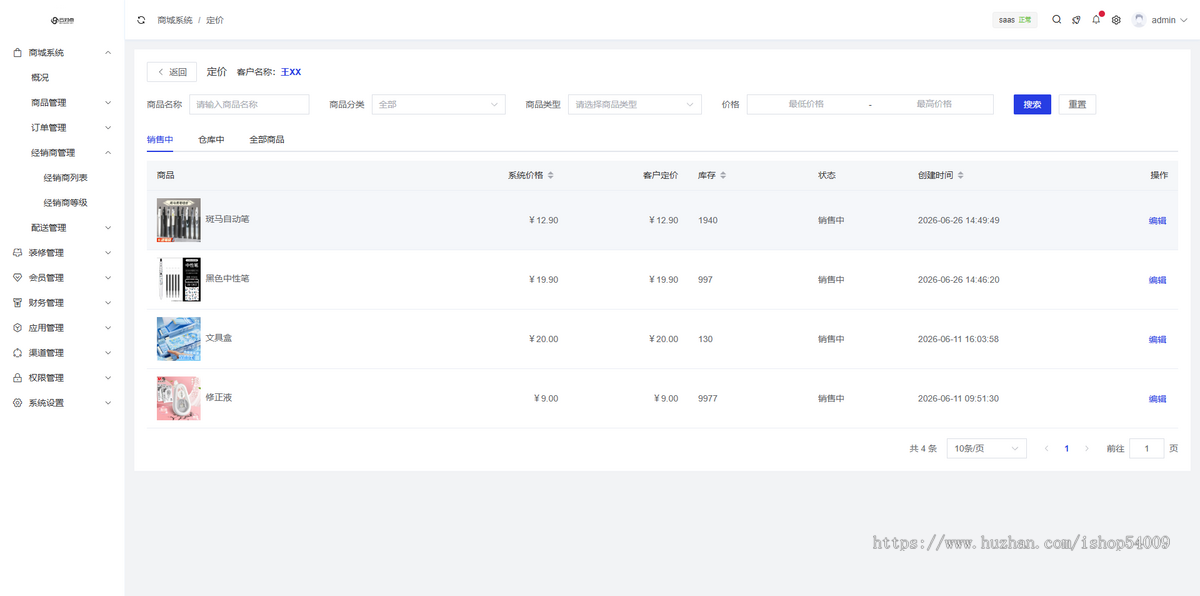Switch to the 销售中 tab
1200x596 pixels.
point(160,140)
